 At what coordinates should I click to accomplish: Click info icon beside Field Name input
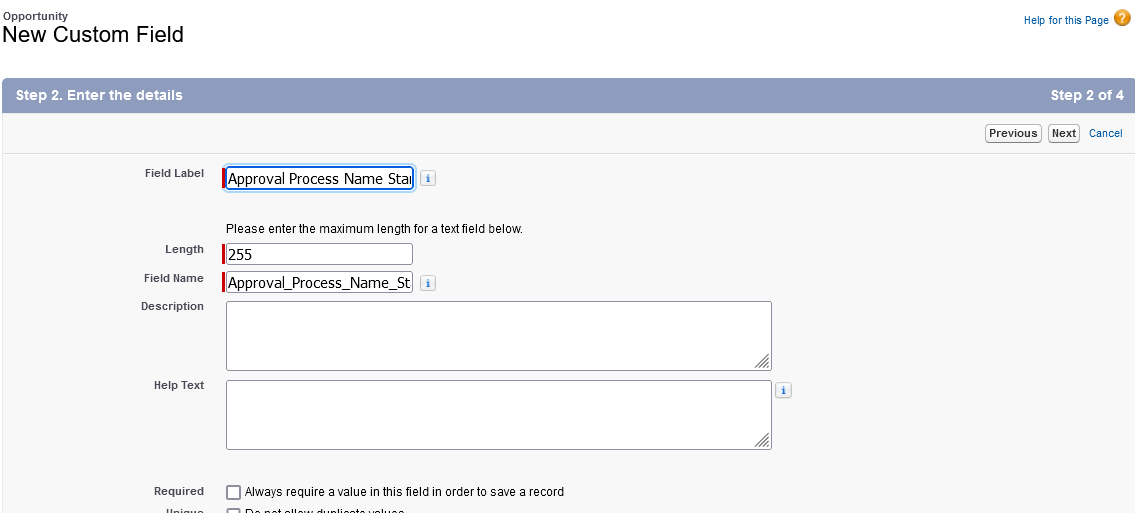427,283
